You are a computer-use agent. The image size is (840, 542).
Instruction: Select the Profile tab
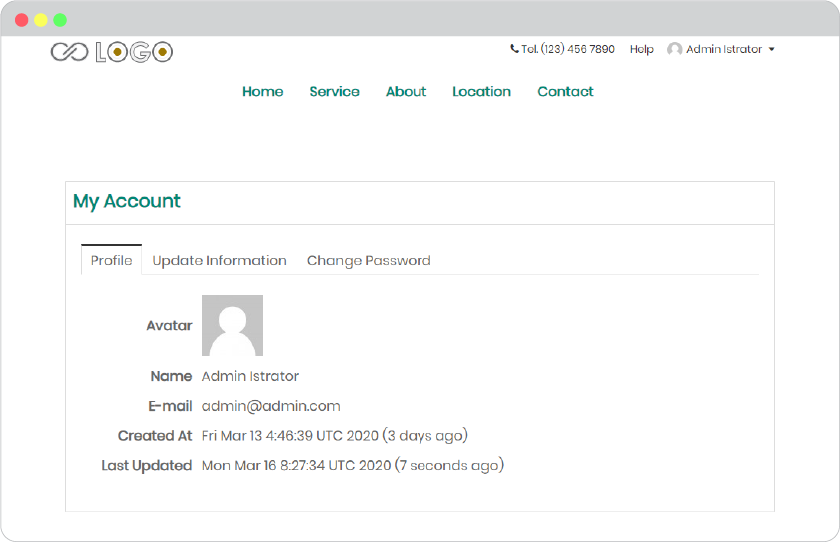(x=111, y=260)
